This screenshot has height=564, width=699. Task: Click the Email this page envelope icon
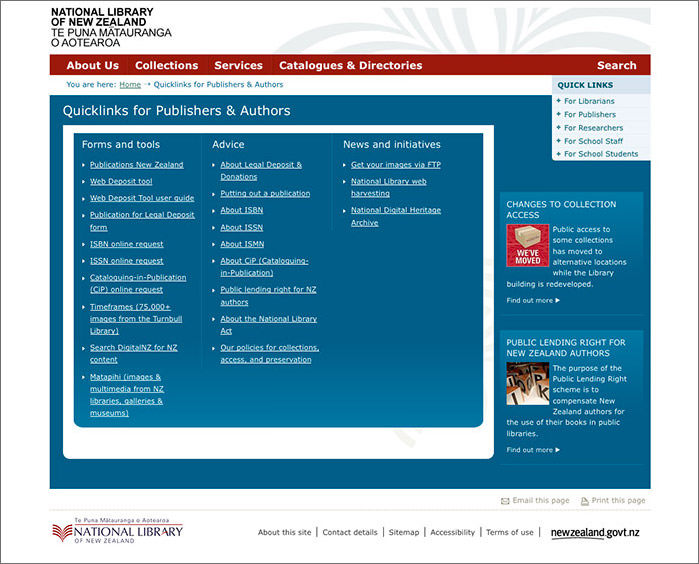point(505,501)
